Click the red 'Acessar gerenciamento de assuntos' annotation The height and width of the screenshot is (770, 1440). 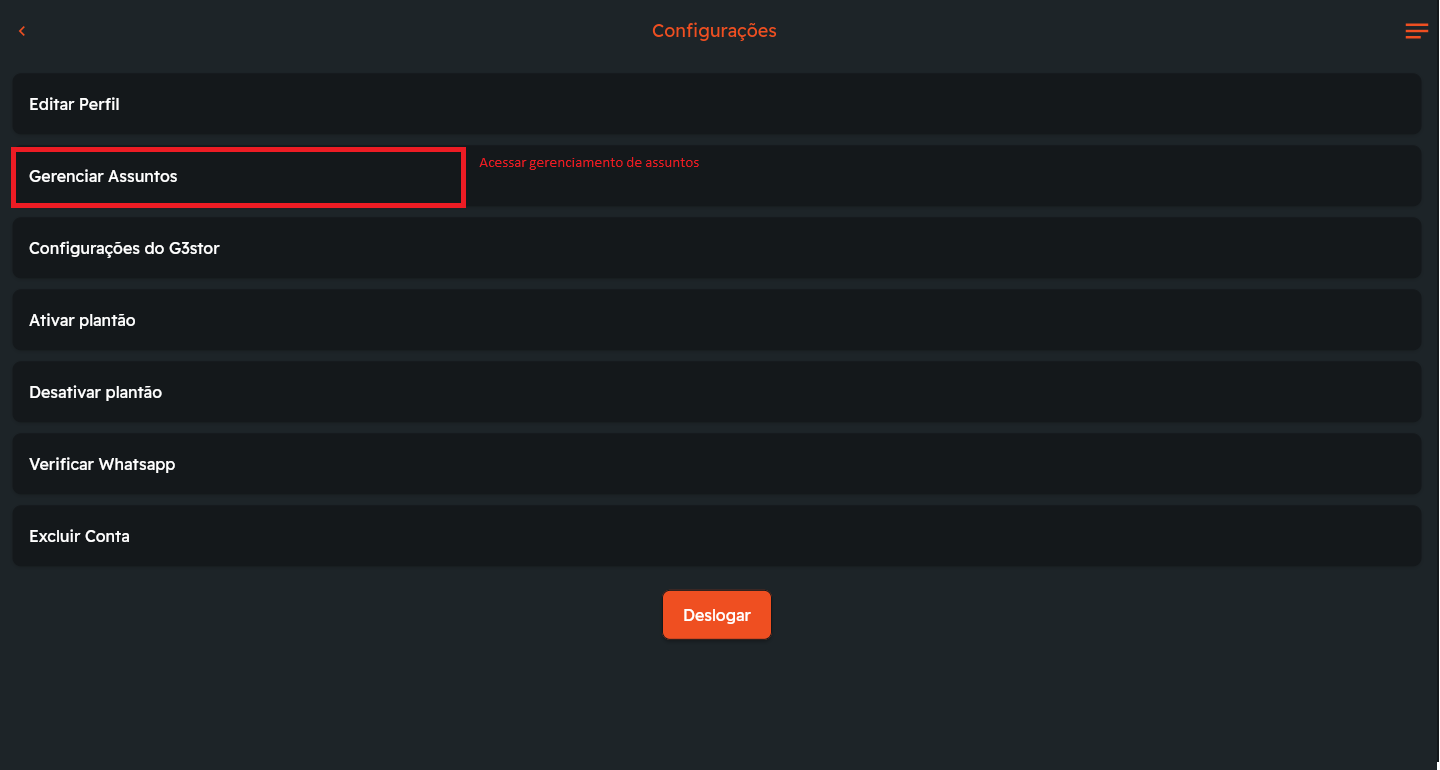click(589, 163)
